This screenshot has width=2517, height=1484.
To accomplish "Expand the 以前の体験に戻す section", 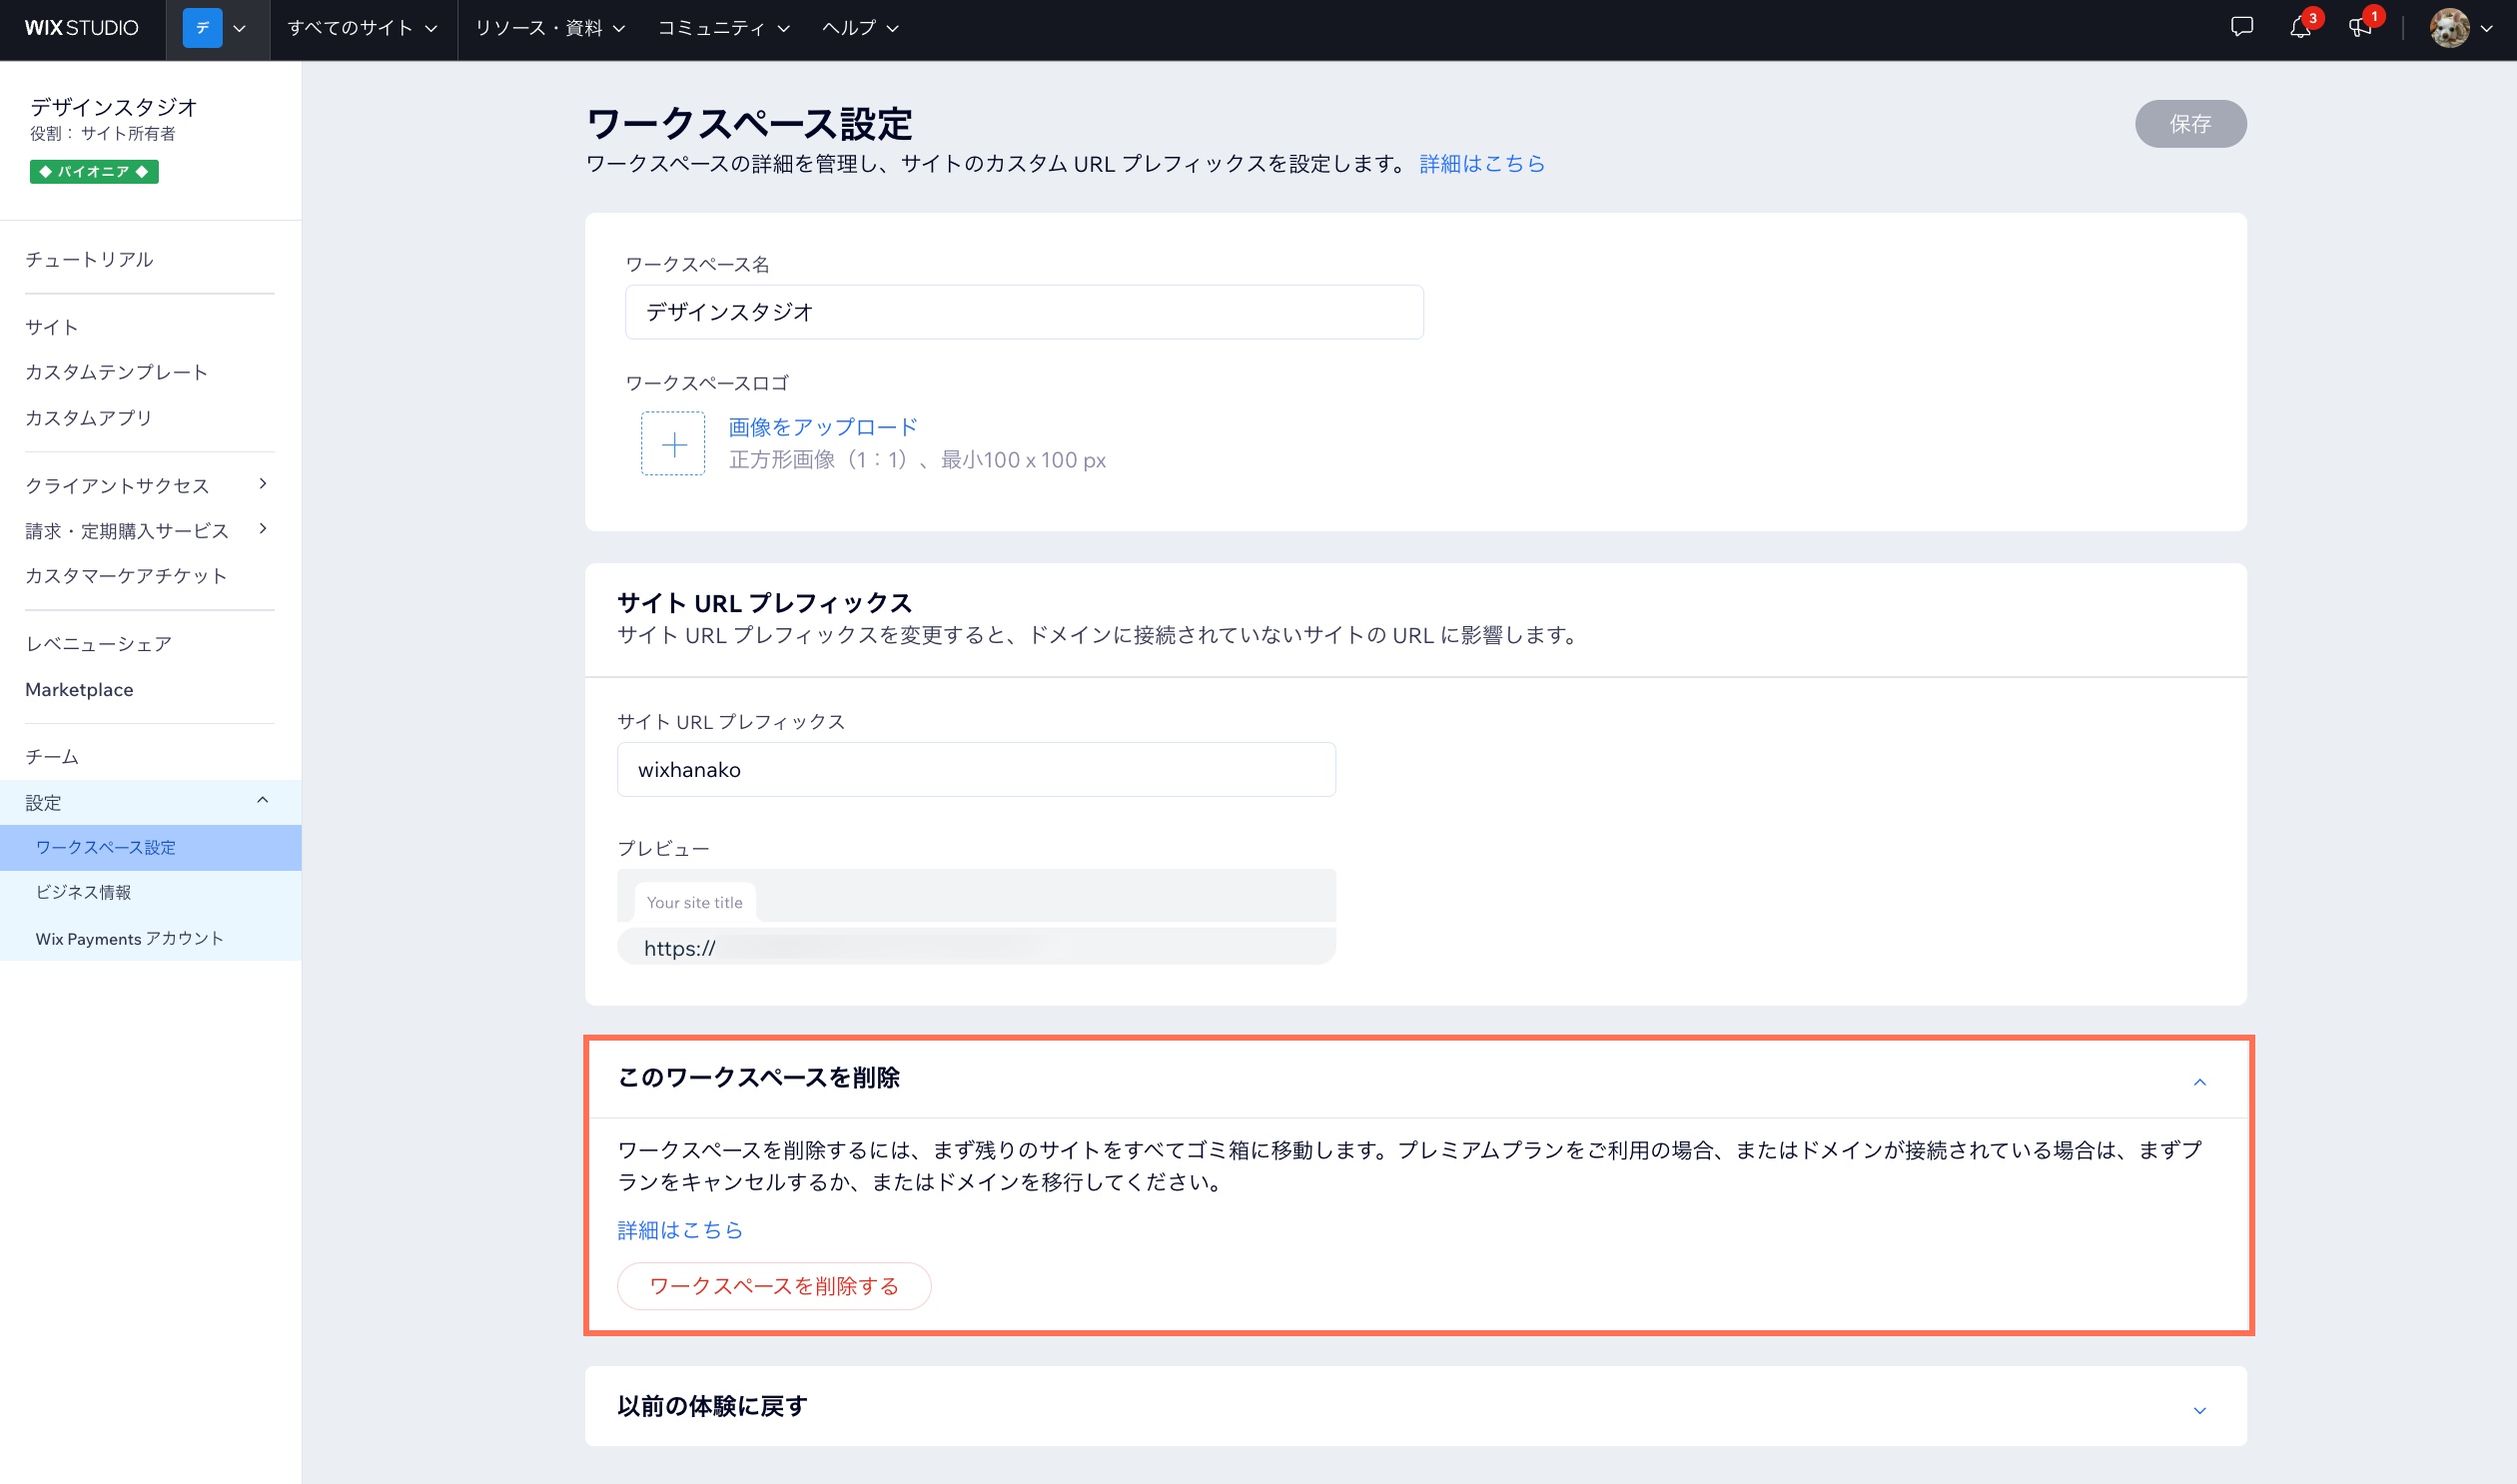I will click(x=2199, y=1410).
